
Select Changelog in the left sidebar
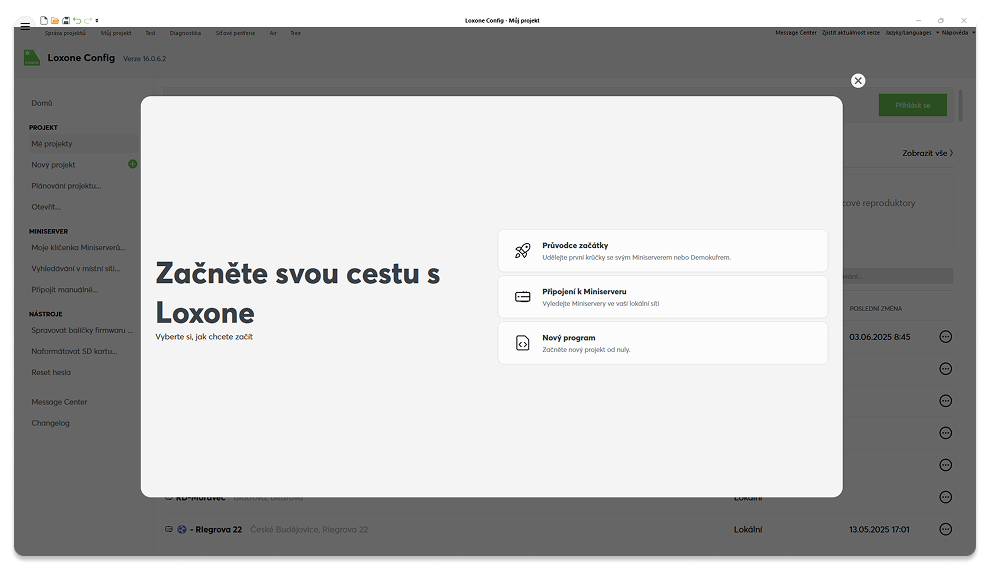pos(51,423)
